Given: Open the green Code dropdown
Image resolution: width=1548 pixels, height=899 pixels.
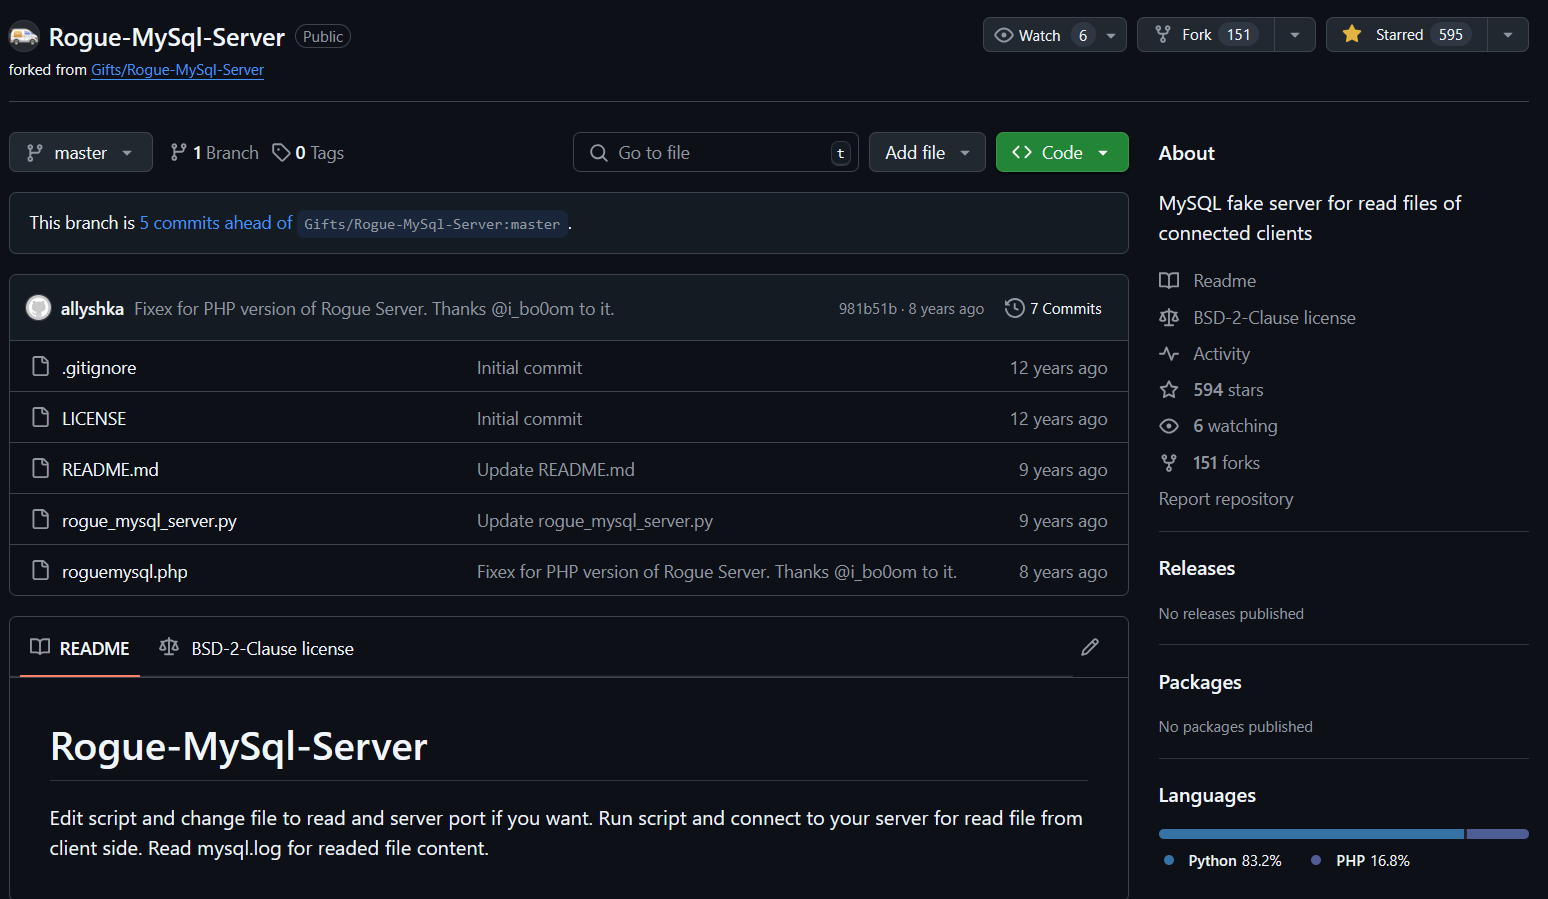Looking at the screenshot, I should (1062, 152).
